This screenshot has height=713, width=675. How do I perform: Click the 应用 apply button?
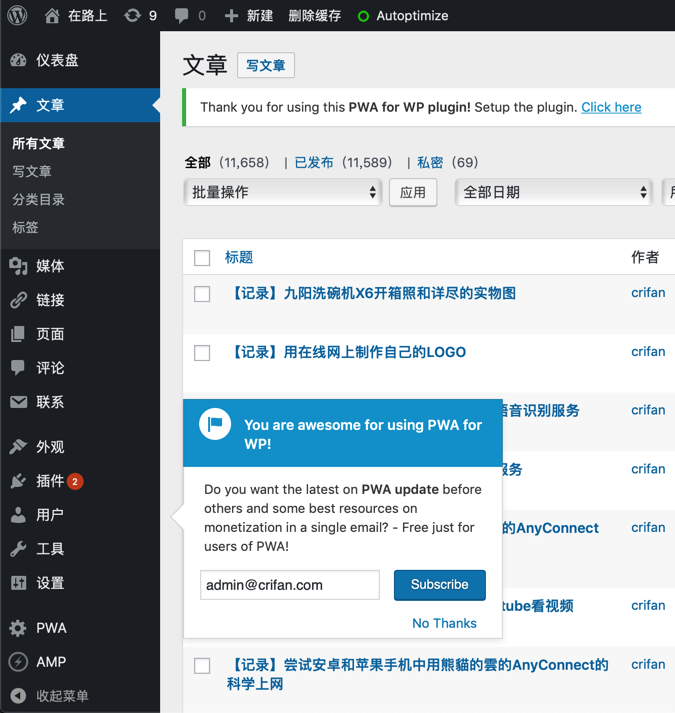413,192
